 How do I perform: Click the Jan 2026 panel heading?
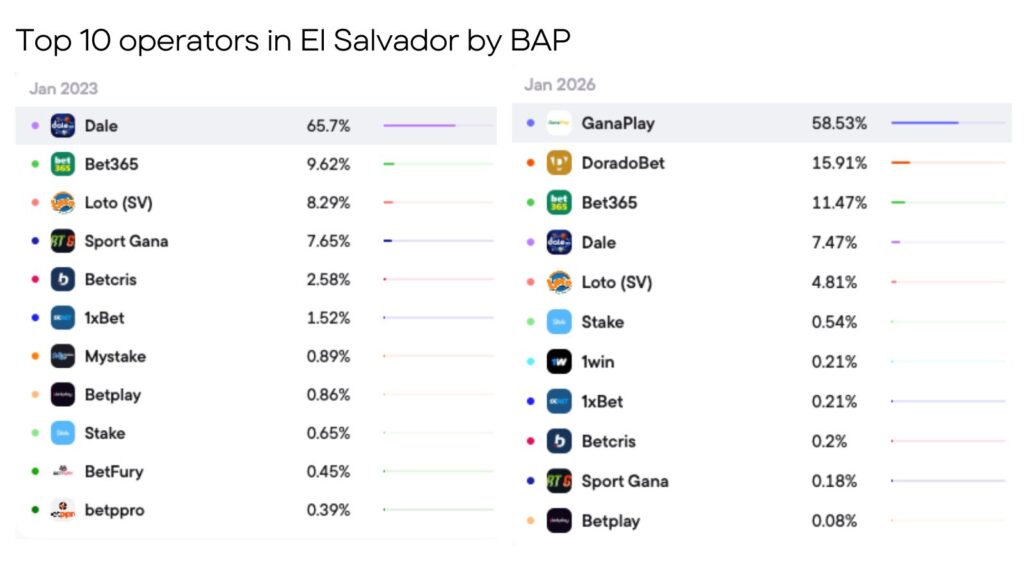(x=559, y=85)
